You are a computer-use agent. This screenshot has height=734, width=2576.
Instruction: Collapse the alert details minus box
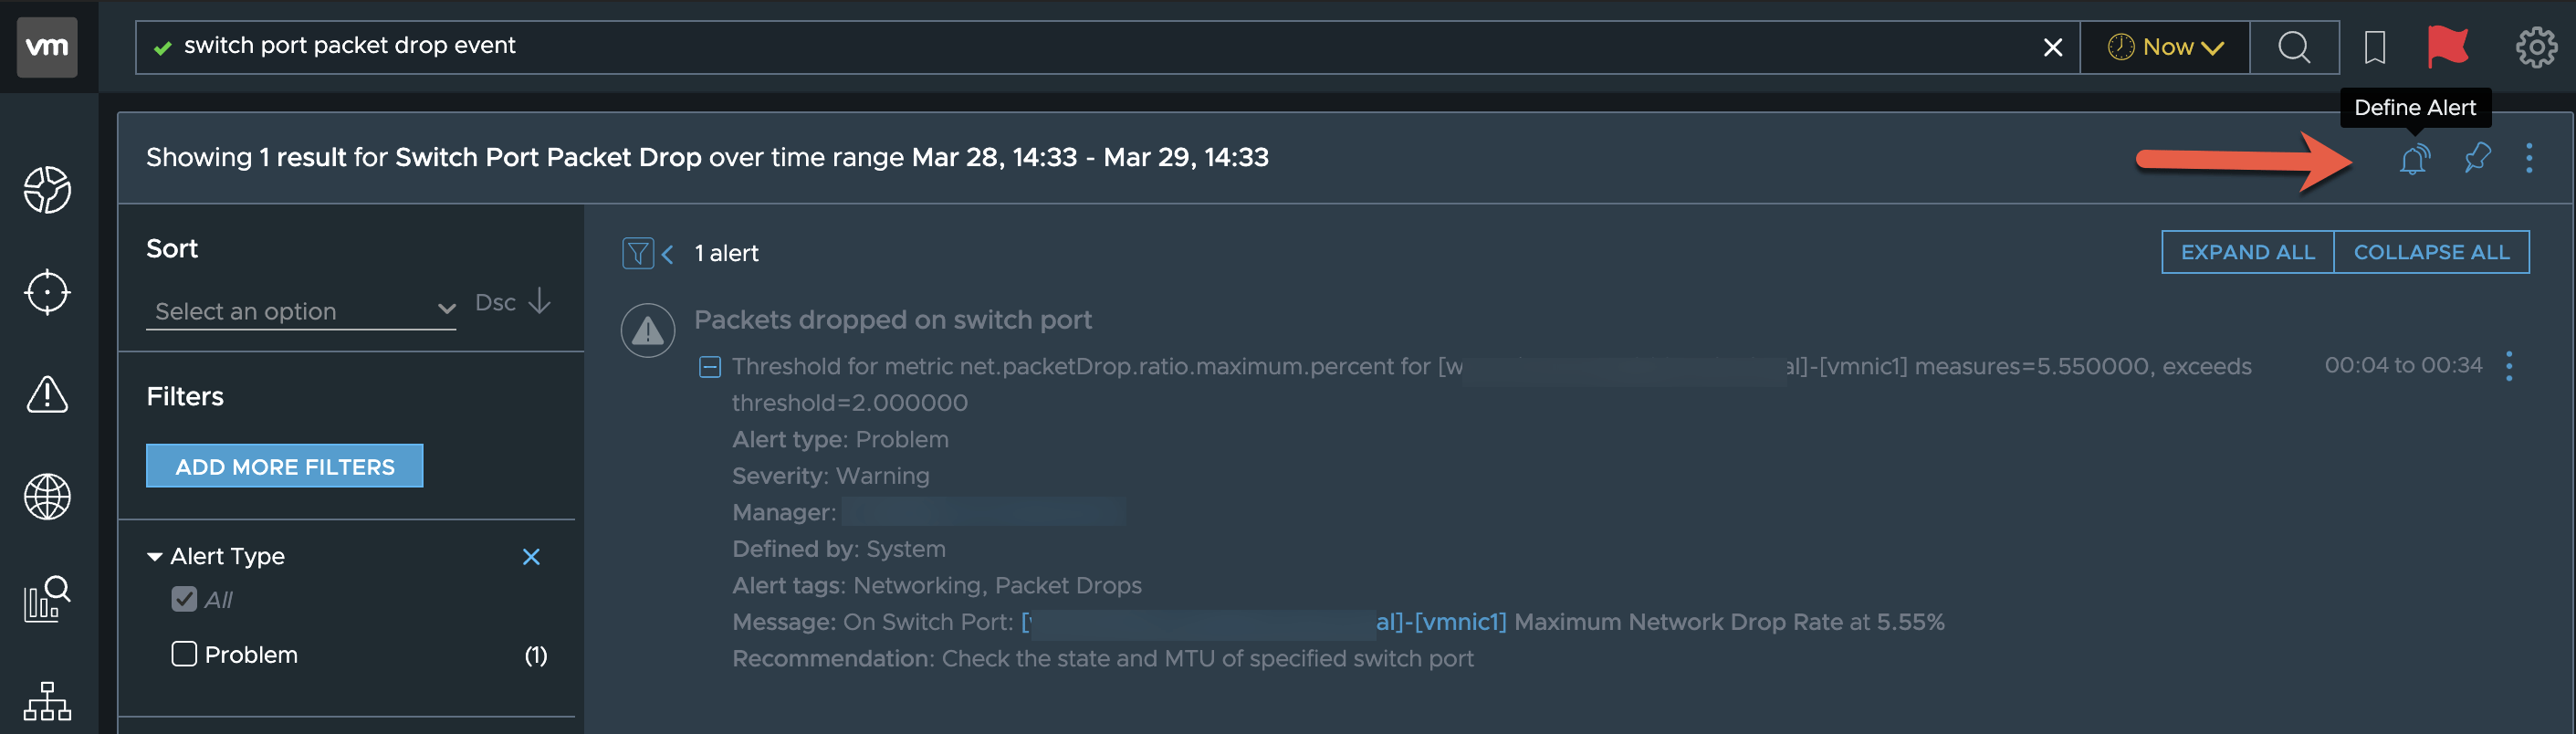point(709,367)
